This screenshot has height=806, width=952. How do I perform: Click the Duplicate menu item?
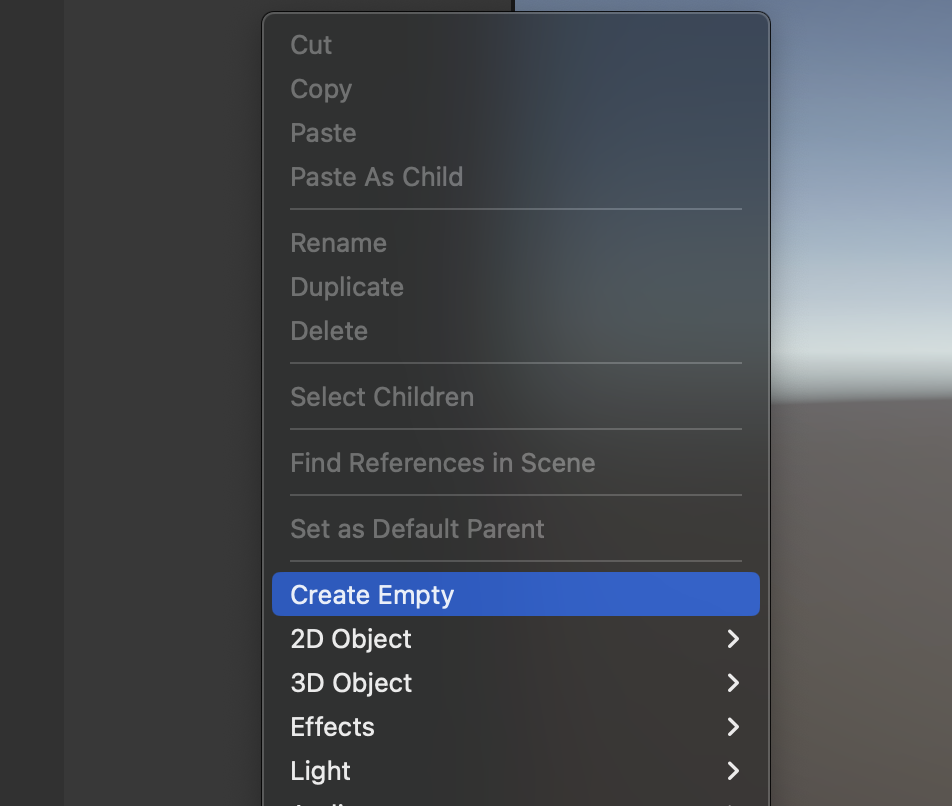pos(347,287)
